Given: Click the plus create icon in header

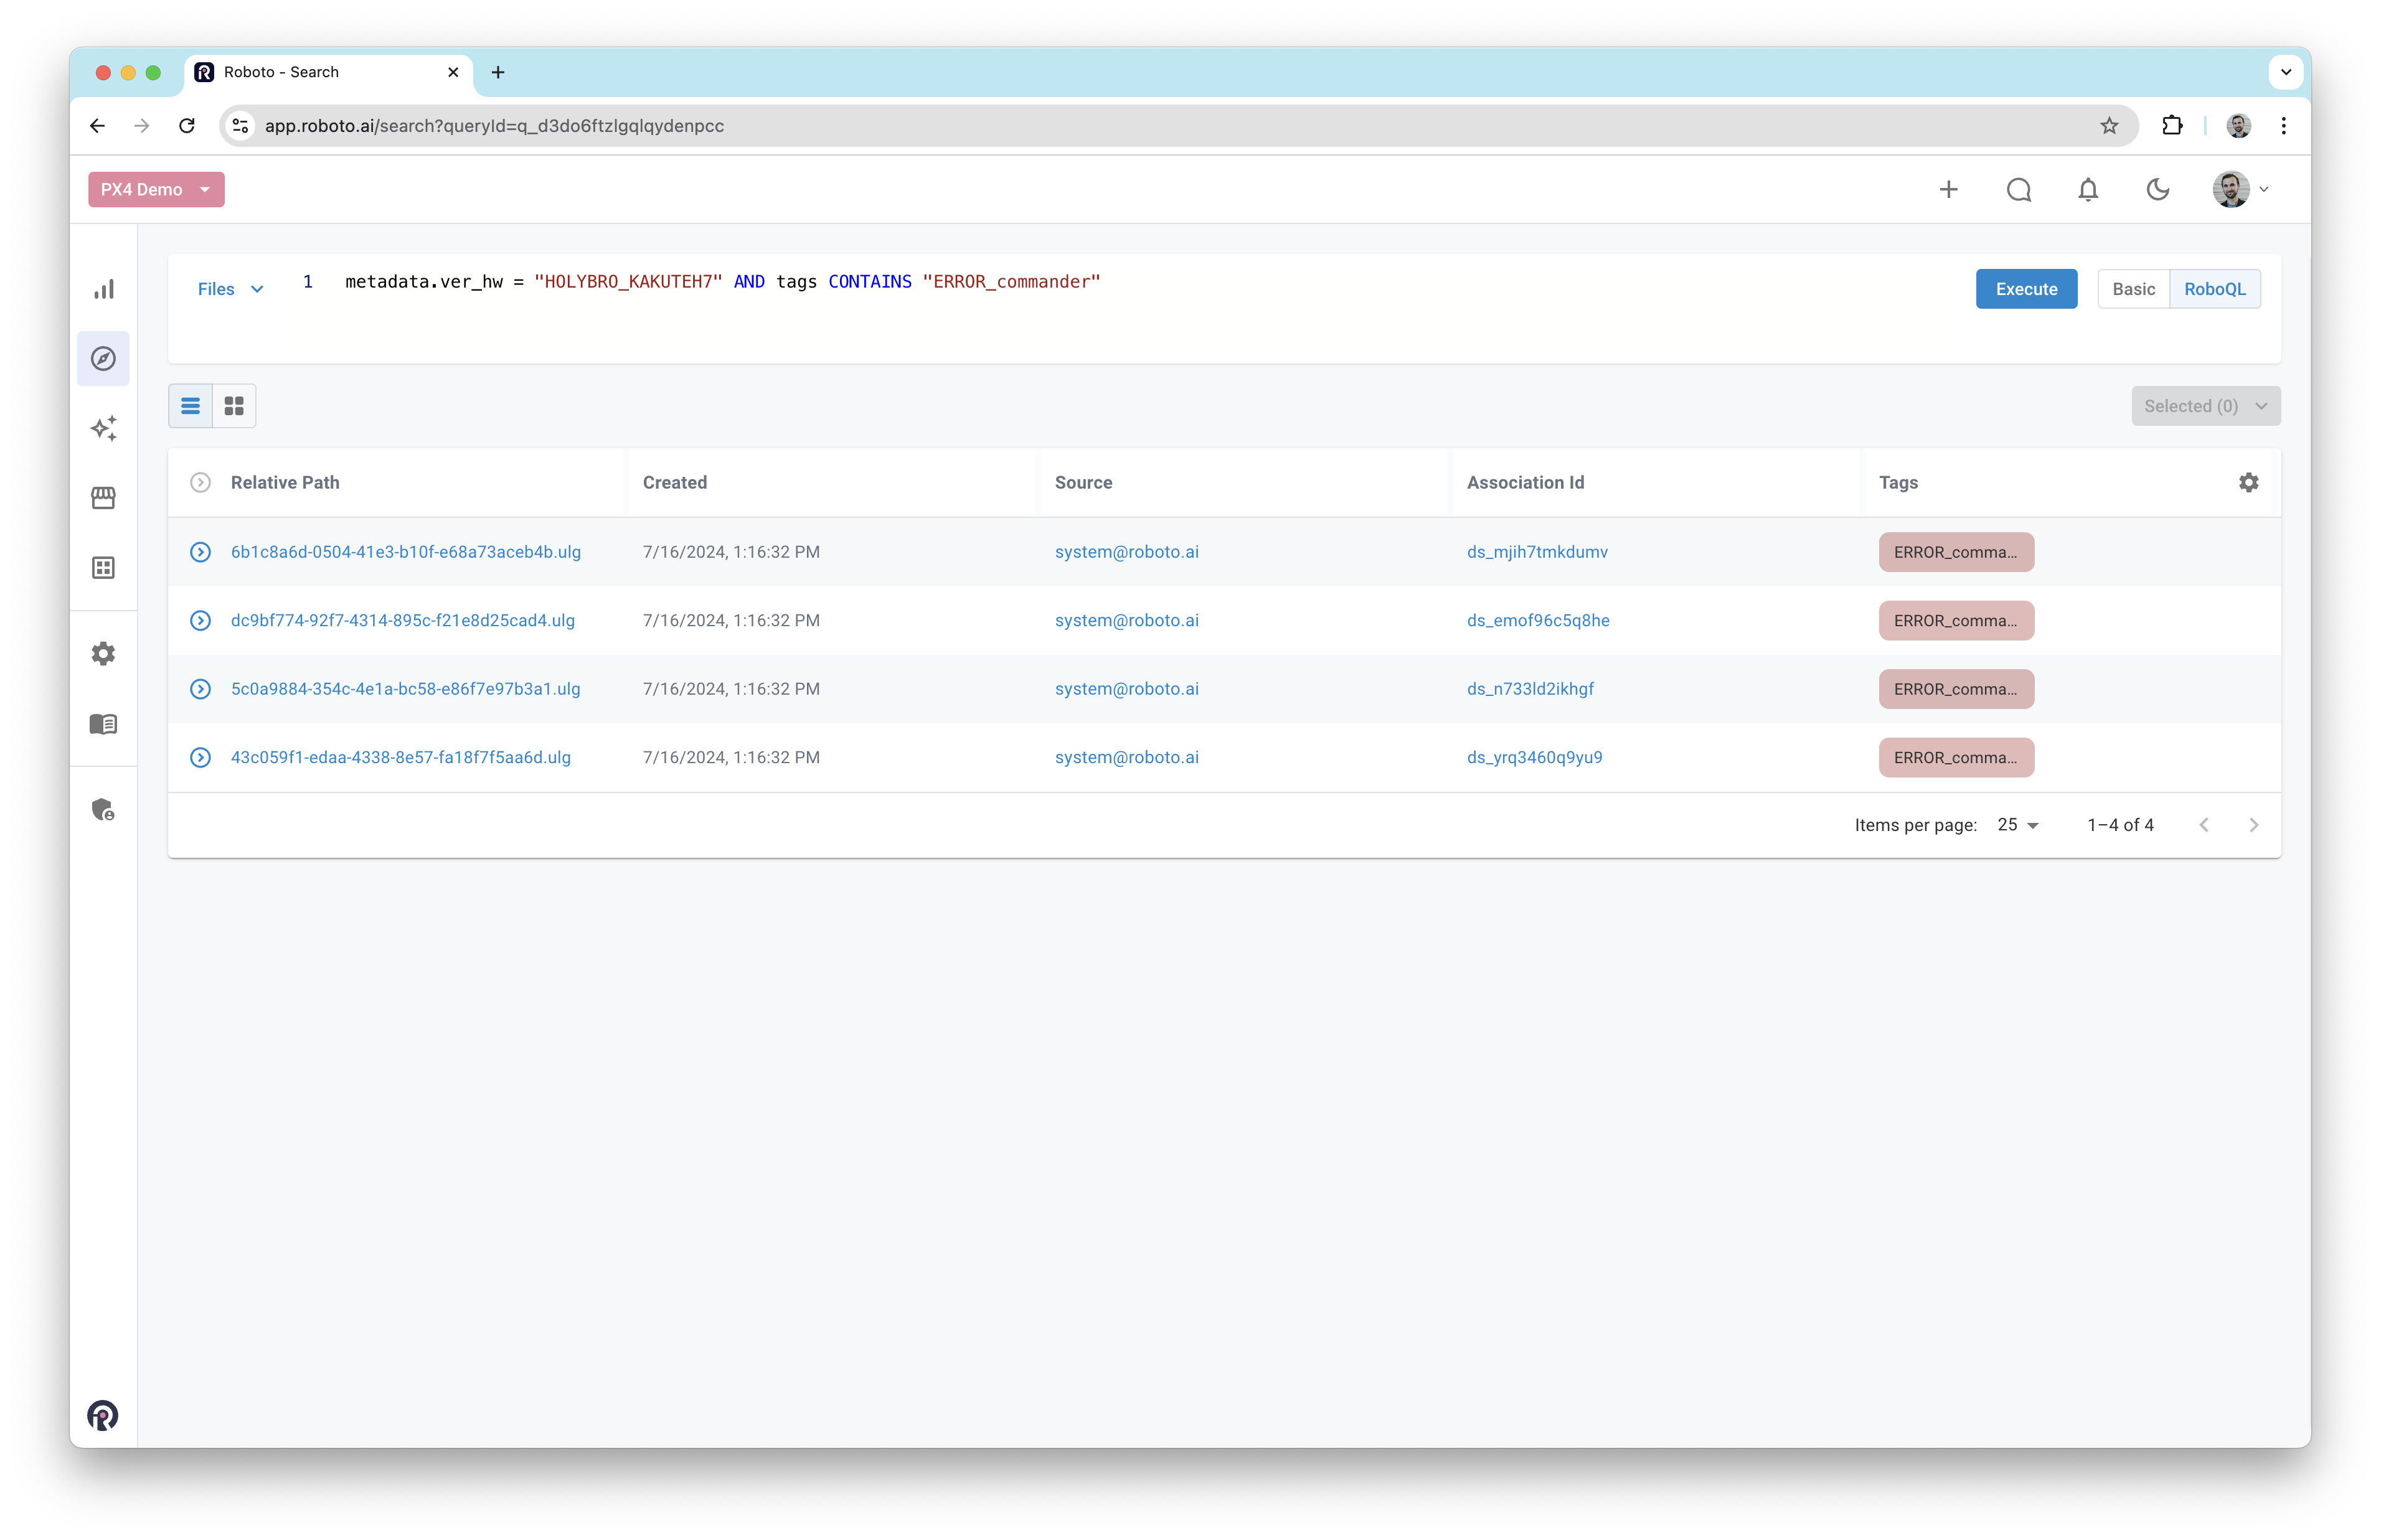Looking at the screenshot, I should 1948,190.
